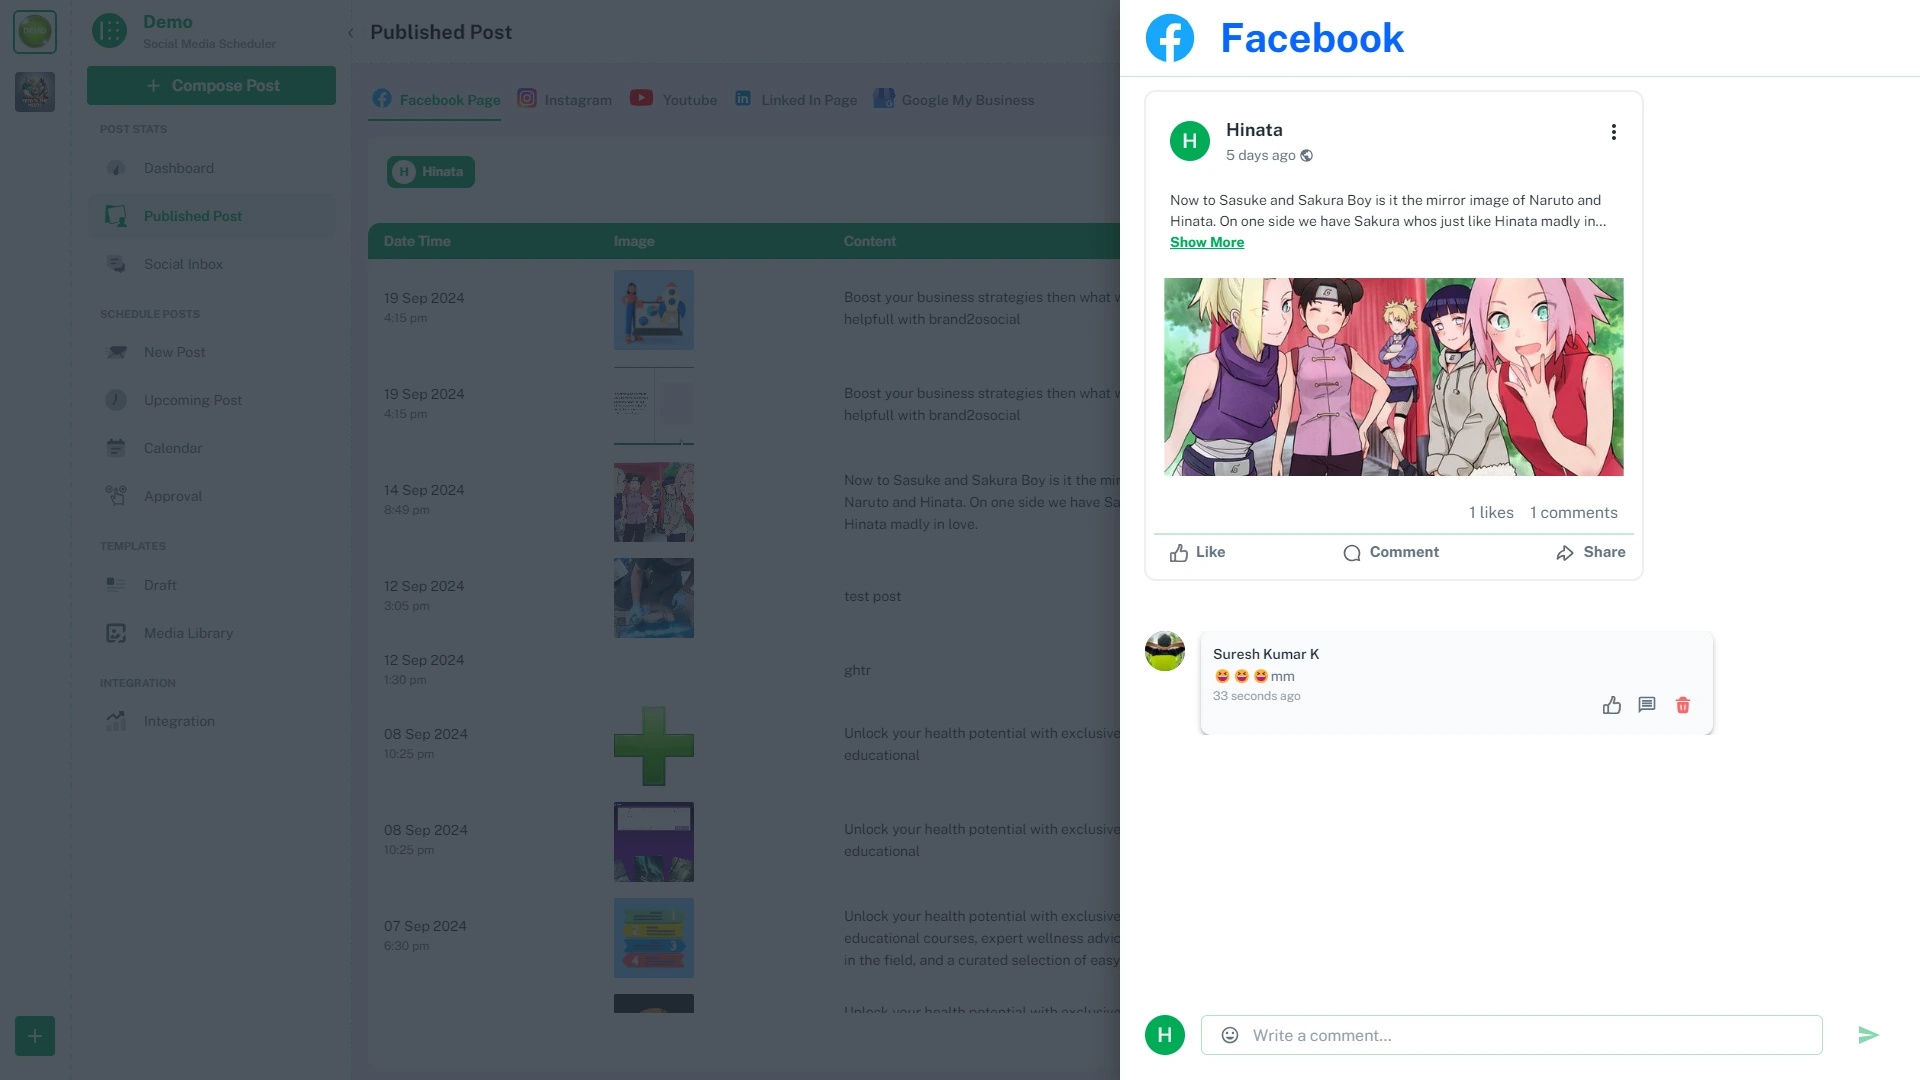
Task: Open New Post in the sidebar
Action: pos(211,352)
